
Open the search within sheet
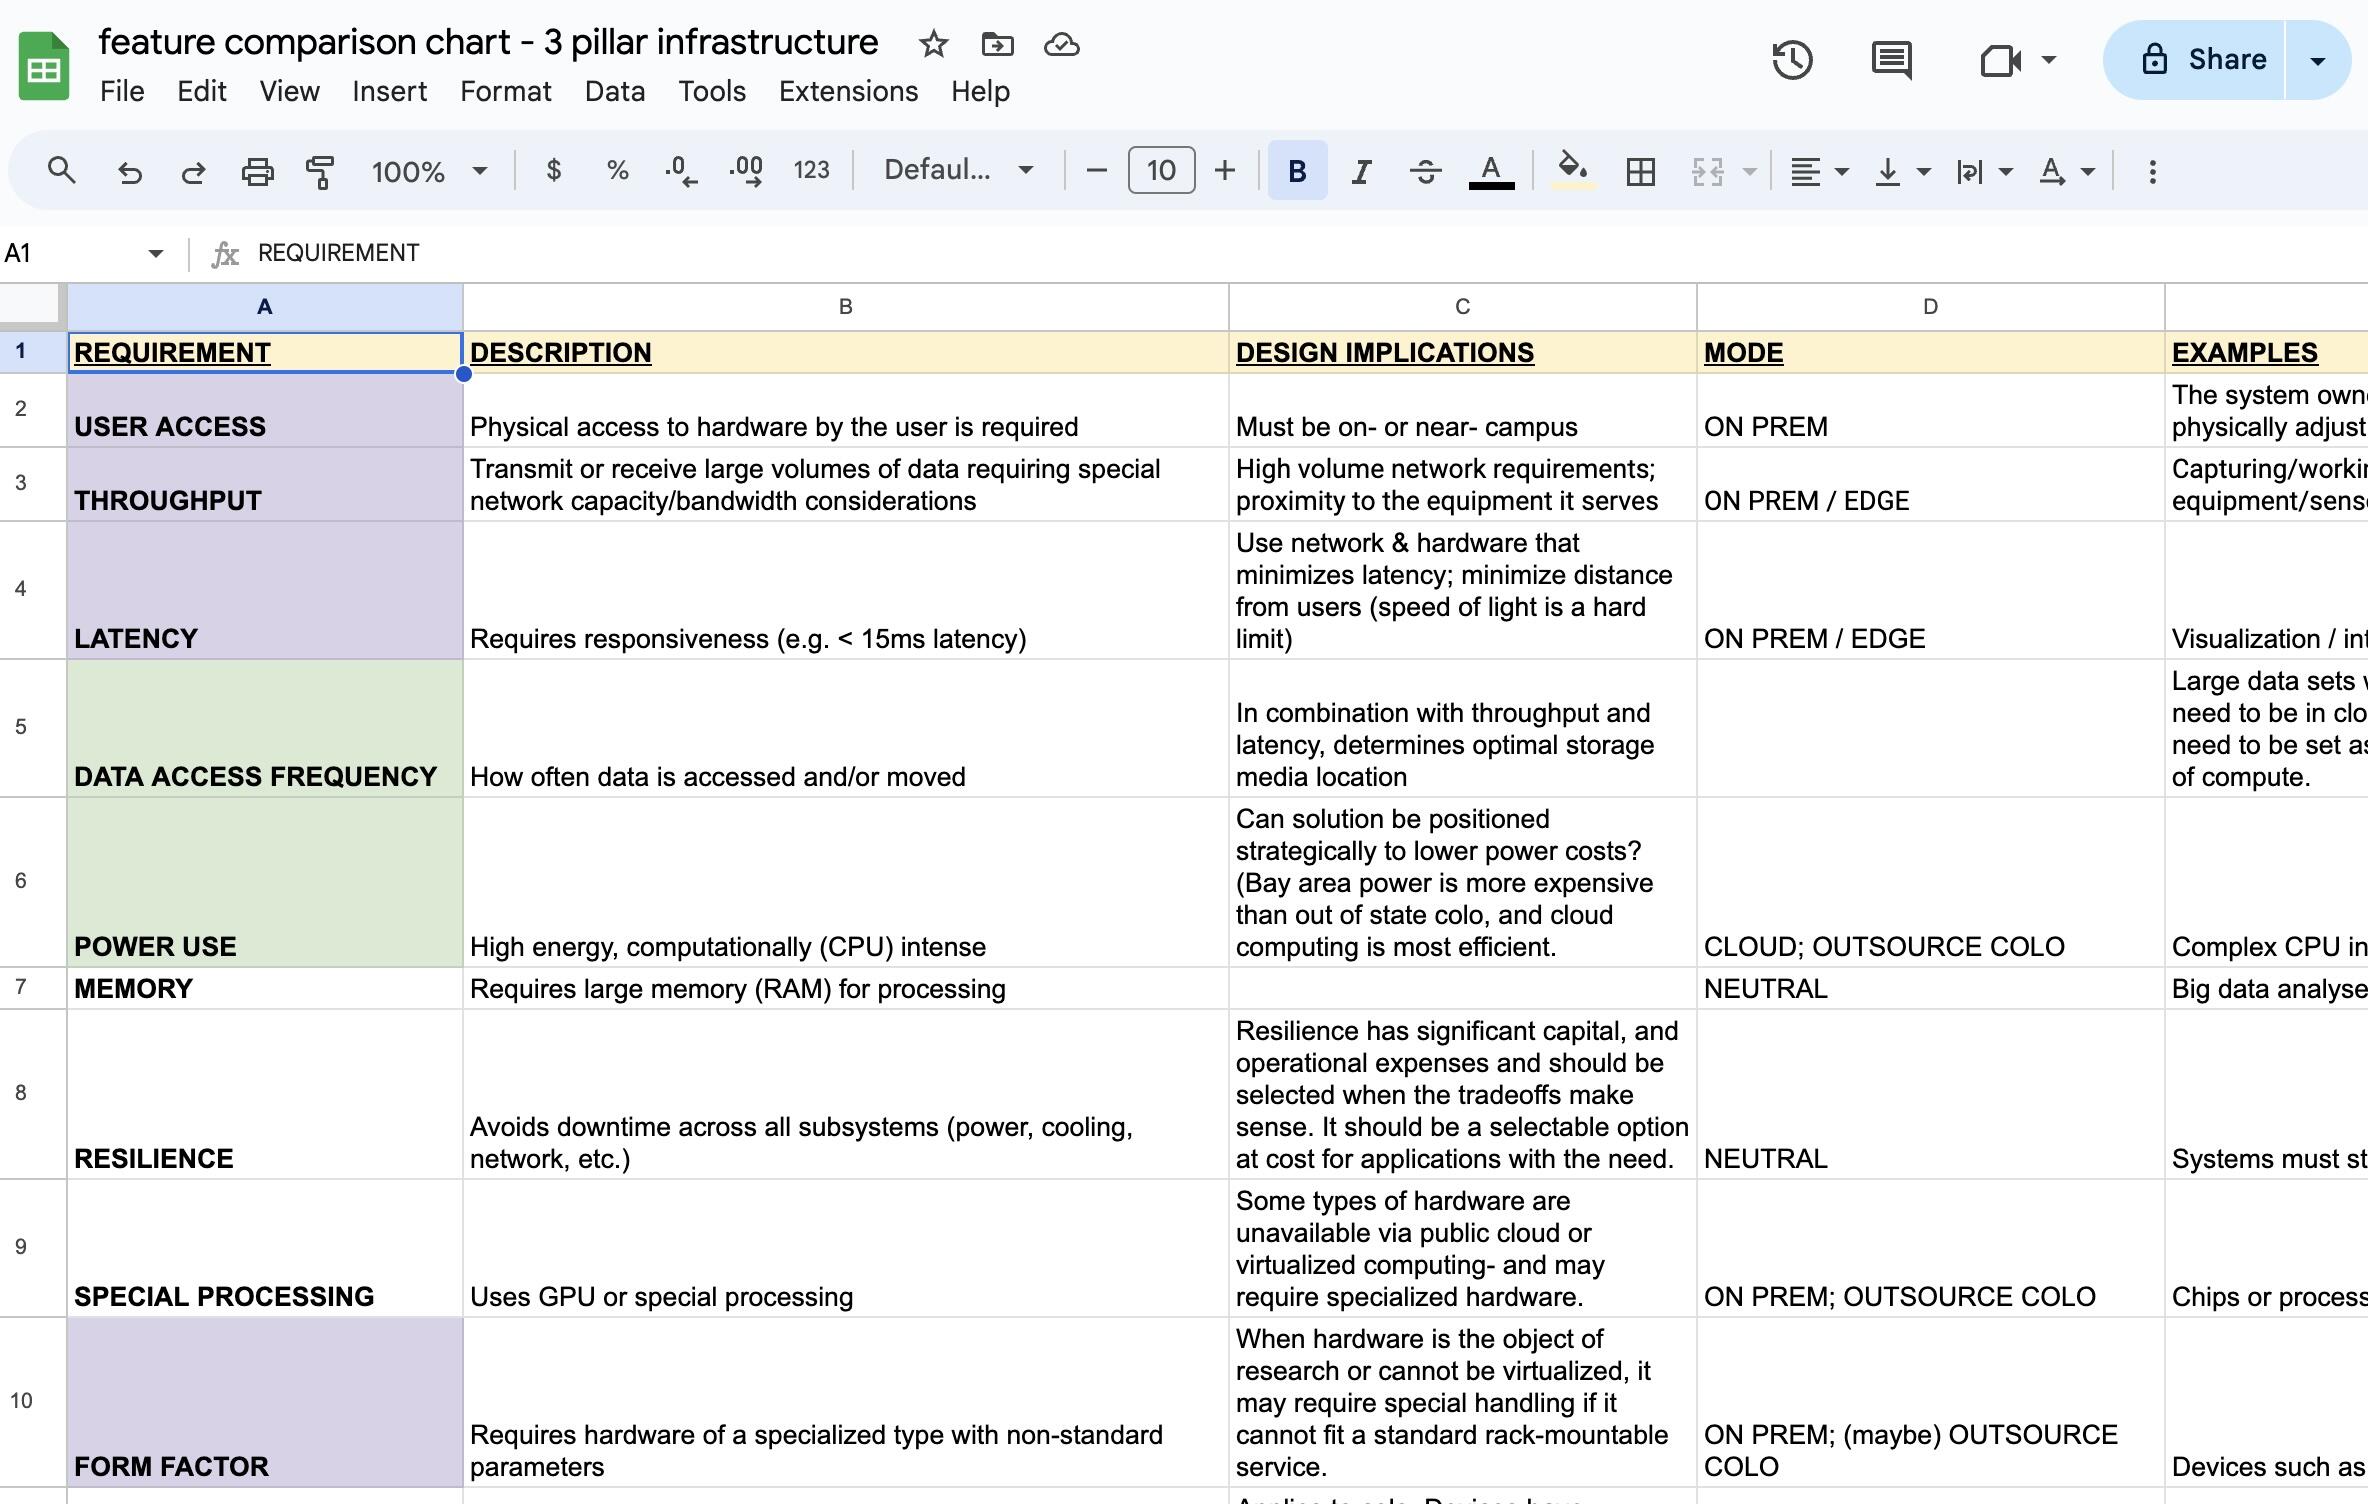(x=62, y=170)
